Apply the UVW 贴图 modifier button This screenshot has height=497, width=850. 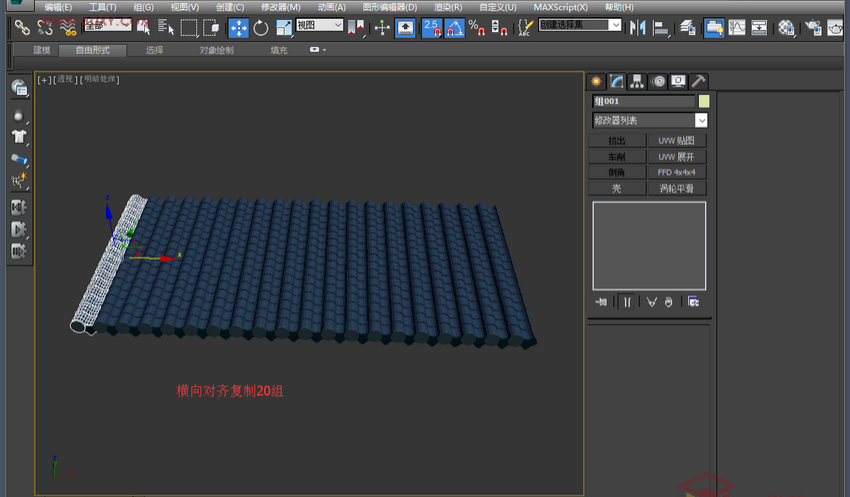pyautogui.click(x=677, y=141)
